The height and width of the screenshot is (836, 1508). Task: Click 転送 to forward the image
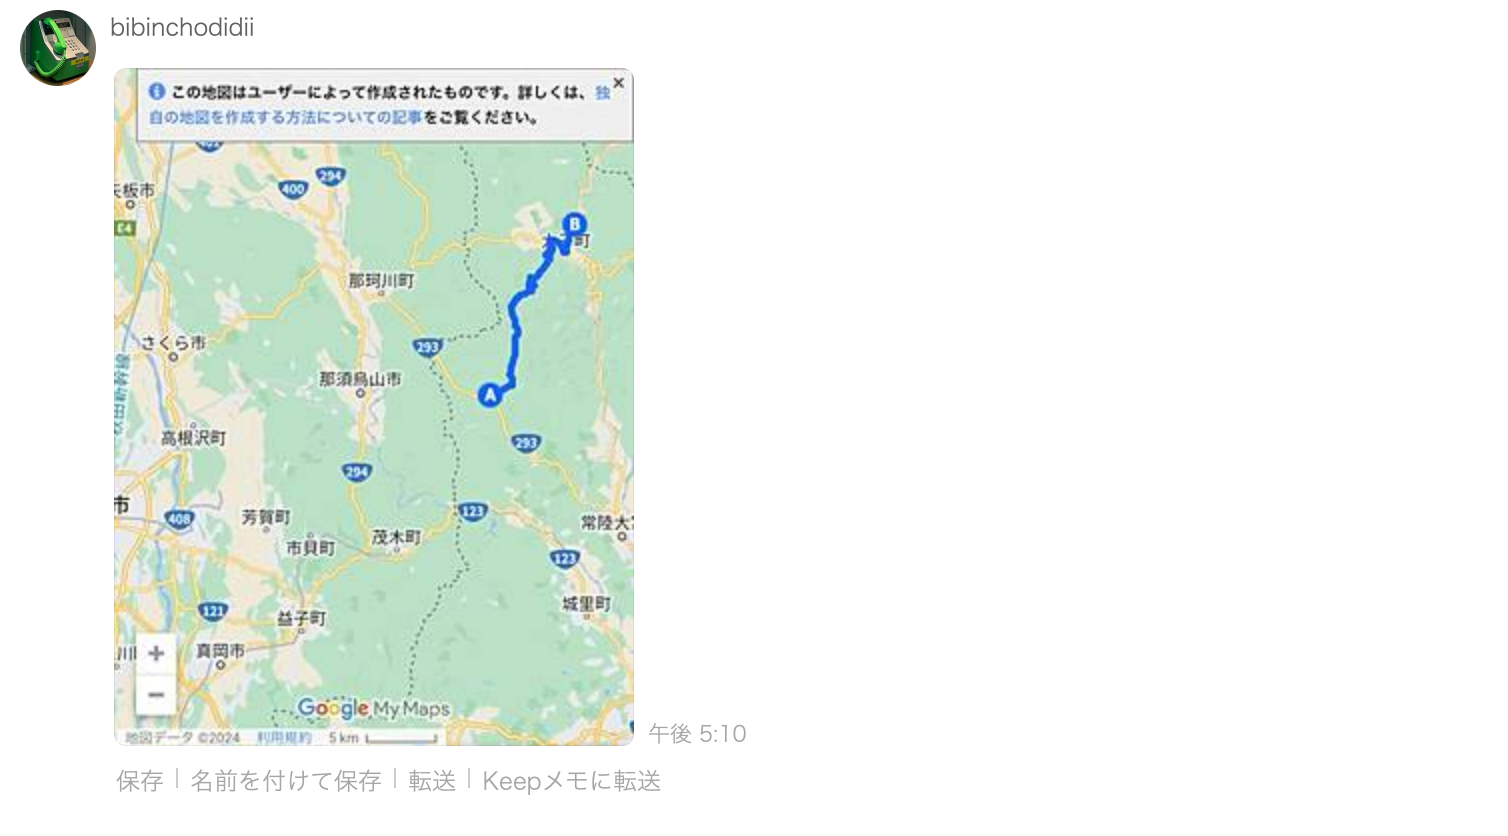[432, 781]
